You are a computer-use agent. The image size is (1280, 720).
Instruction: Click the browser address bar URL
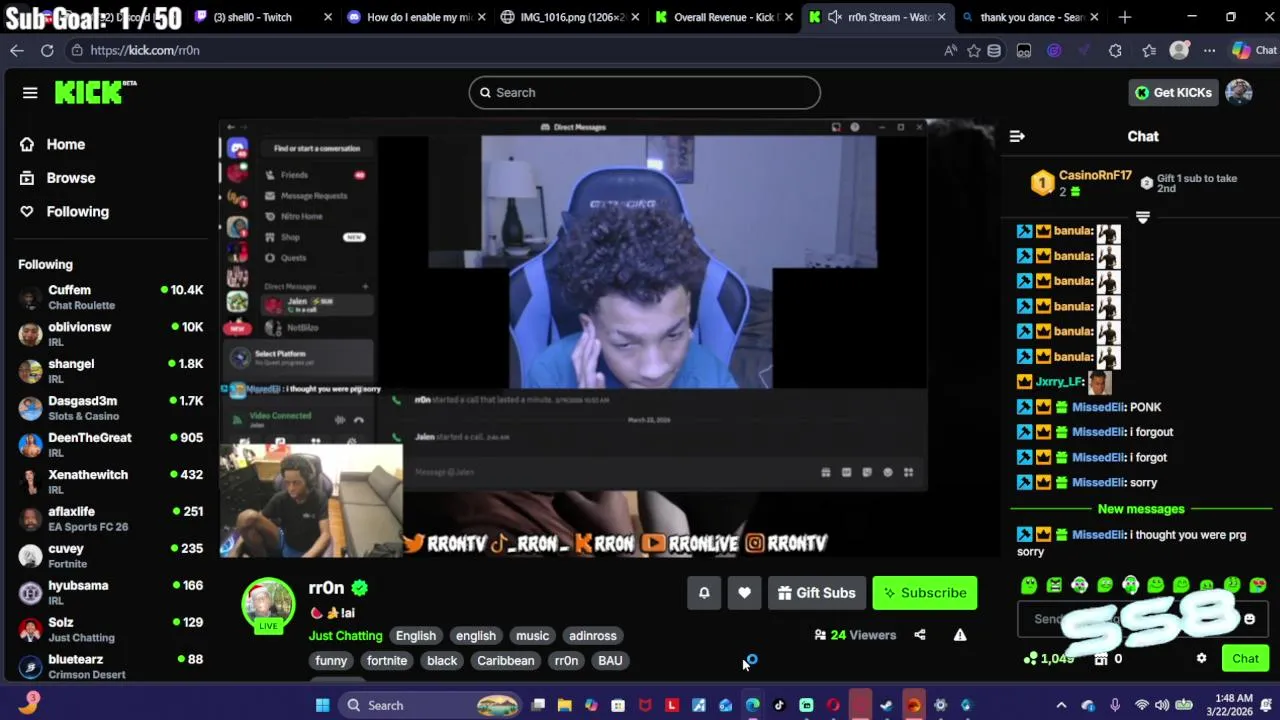[145, 50]
